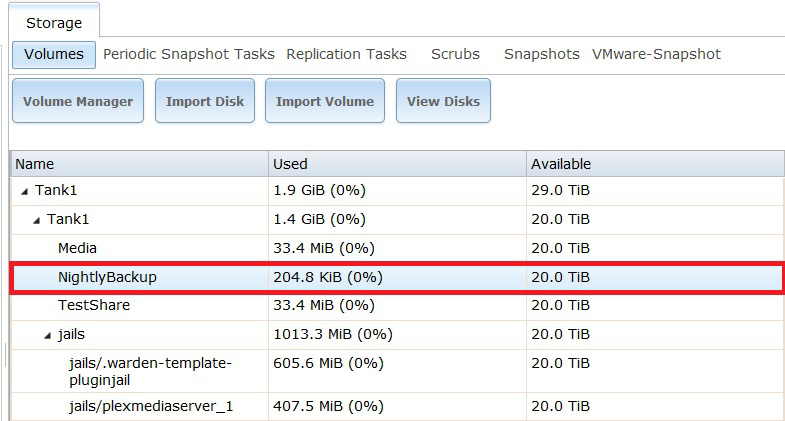Screen dimensions: 785x421
Task: Select the Volumes tab
Action: [54, 54]
